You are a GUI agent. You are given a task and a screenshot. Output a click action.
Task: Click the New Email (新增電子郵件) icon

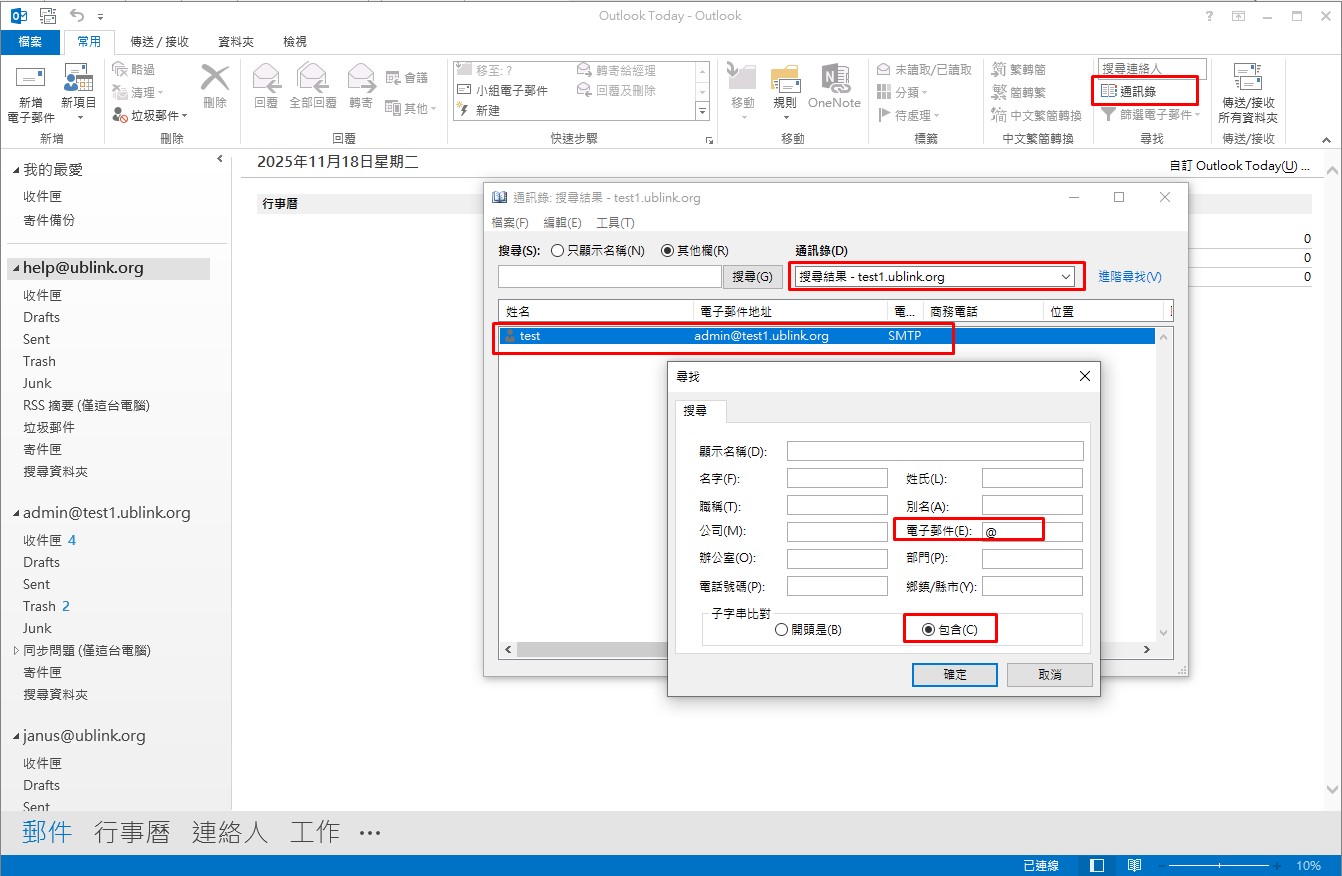coord(31,82)
